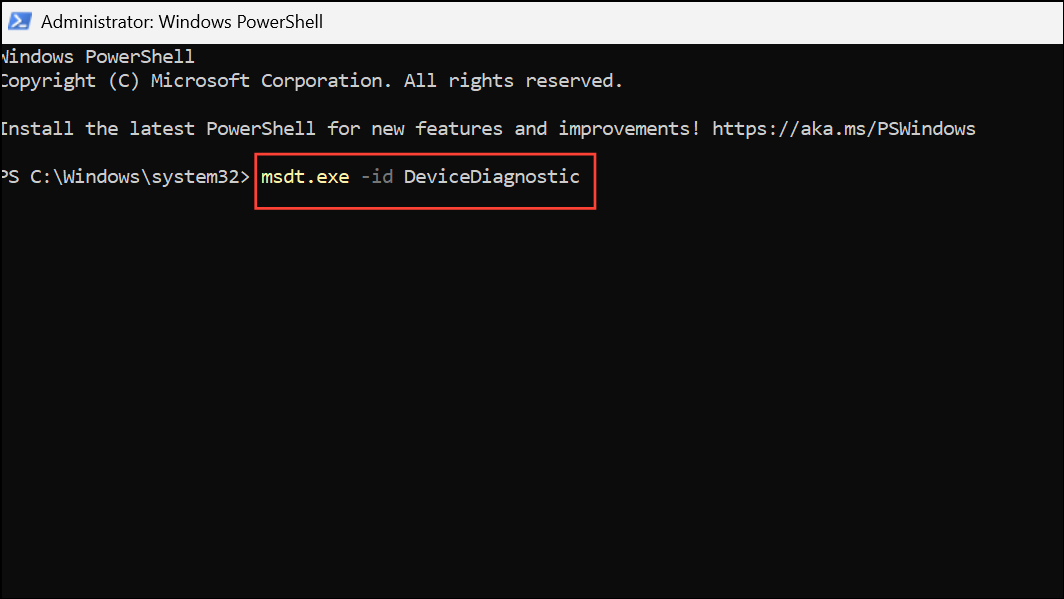Select the DeviceDiagnostic argument text
The width and height of the screenshot is (1064, 599).
[492, 177]
